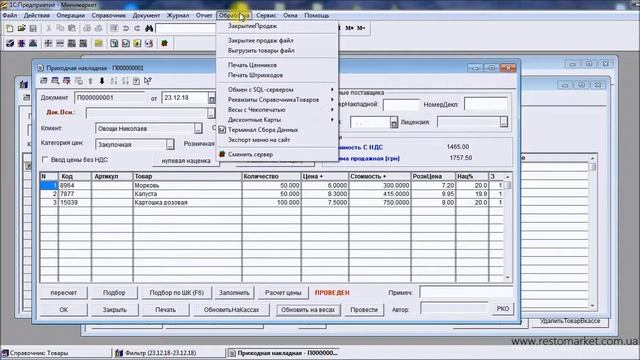Open file using the folder icon
The width and height of the screenshot is (640, 360).
tap(21, 28)
